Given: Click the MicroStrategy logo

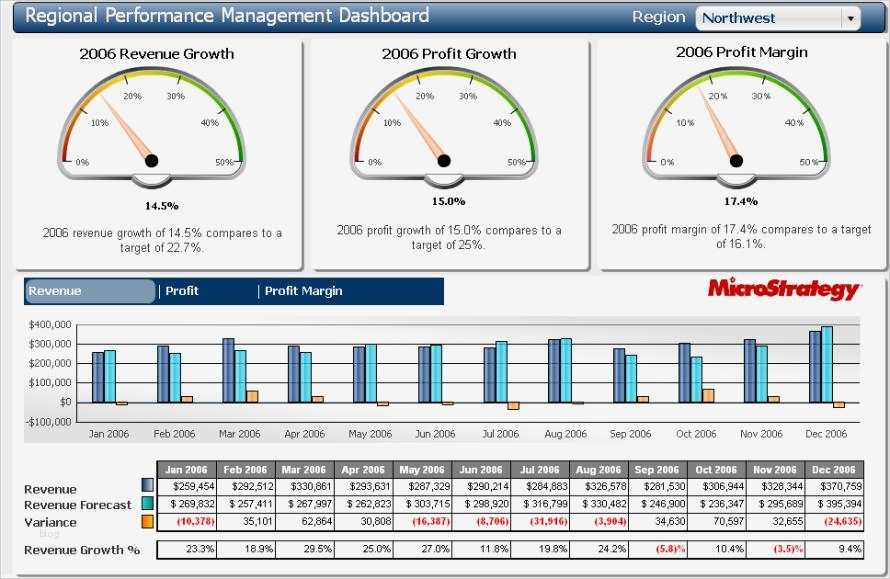Looking at the screenshot, I should pos(784,289).
